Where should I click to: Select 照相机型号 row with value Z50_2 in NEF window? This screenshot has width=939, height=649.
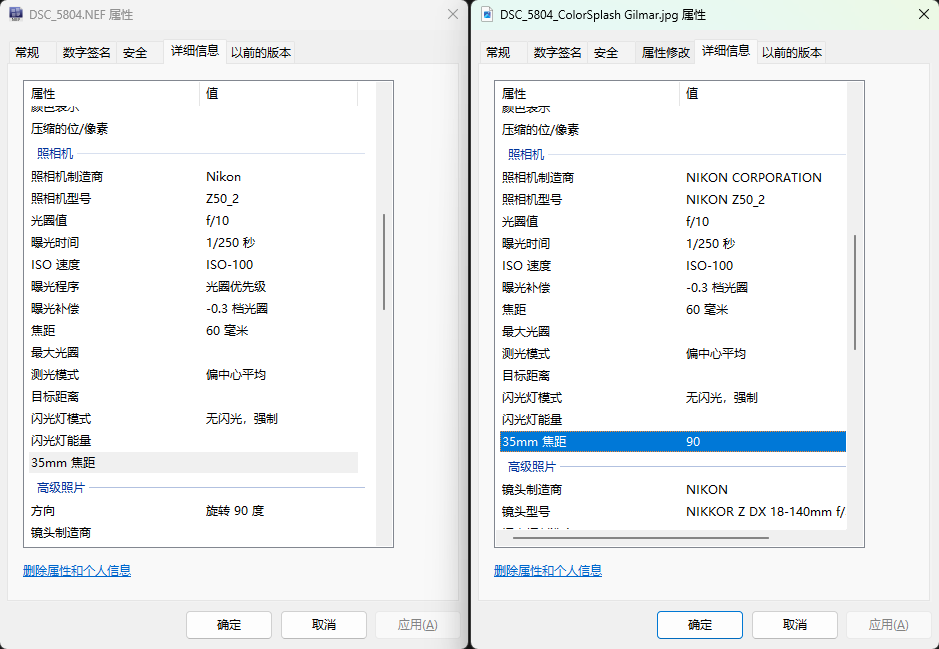193,199
